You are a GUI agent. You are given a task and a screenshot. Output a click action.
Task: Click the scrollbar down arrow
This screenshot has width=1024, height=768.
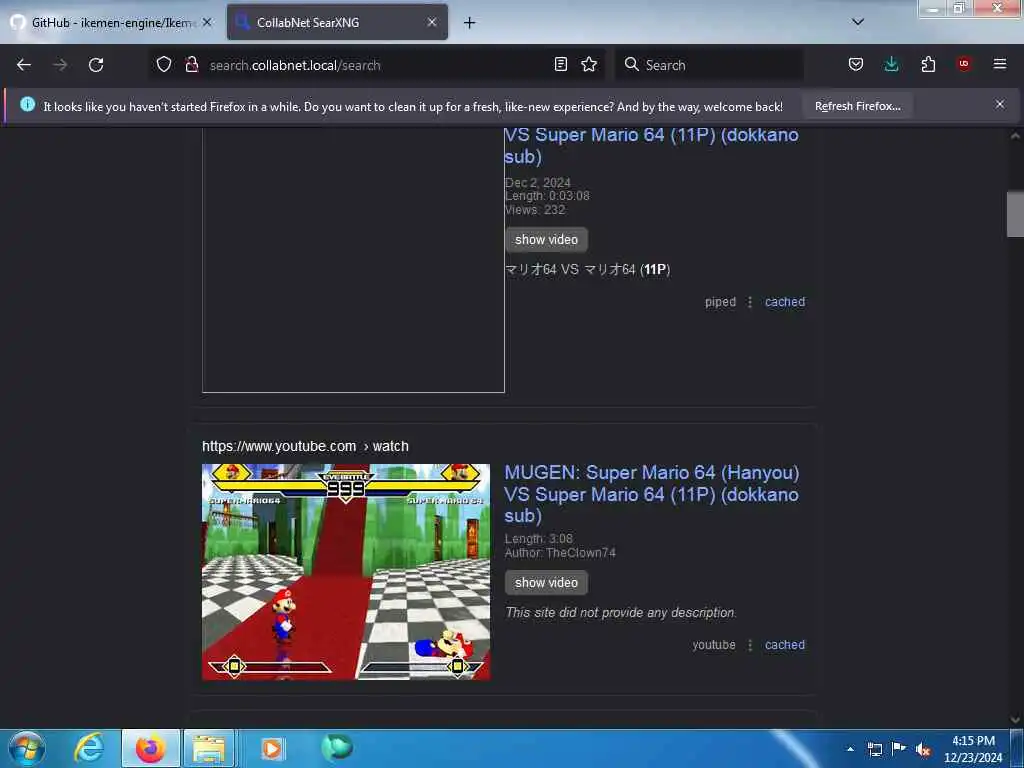point(1015,720)
